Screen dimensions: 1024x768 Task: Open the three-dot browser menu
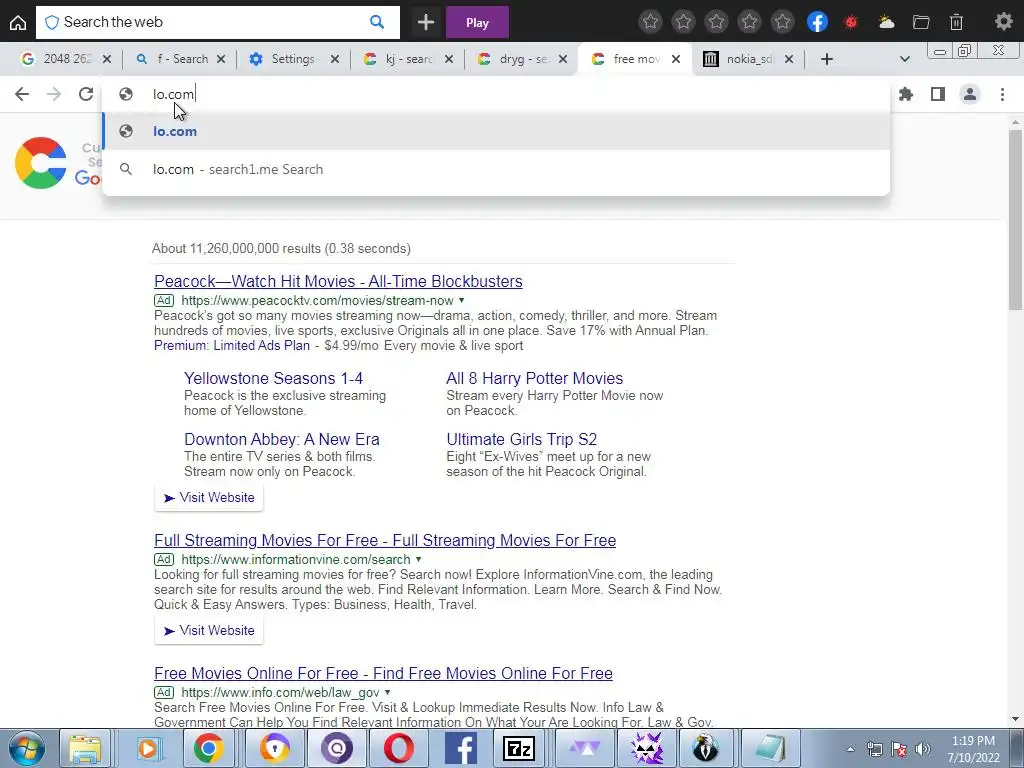pyautogui.click(x=1002, y=94)
